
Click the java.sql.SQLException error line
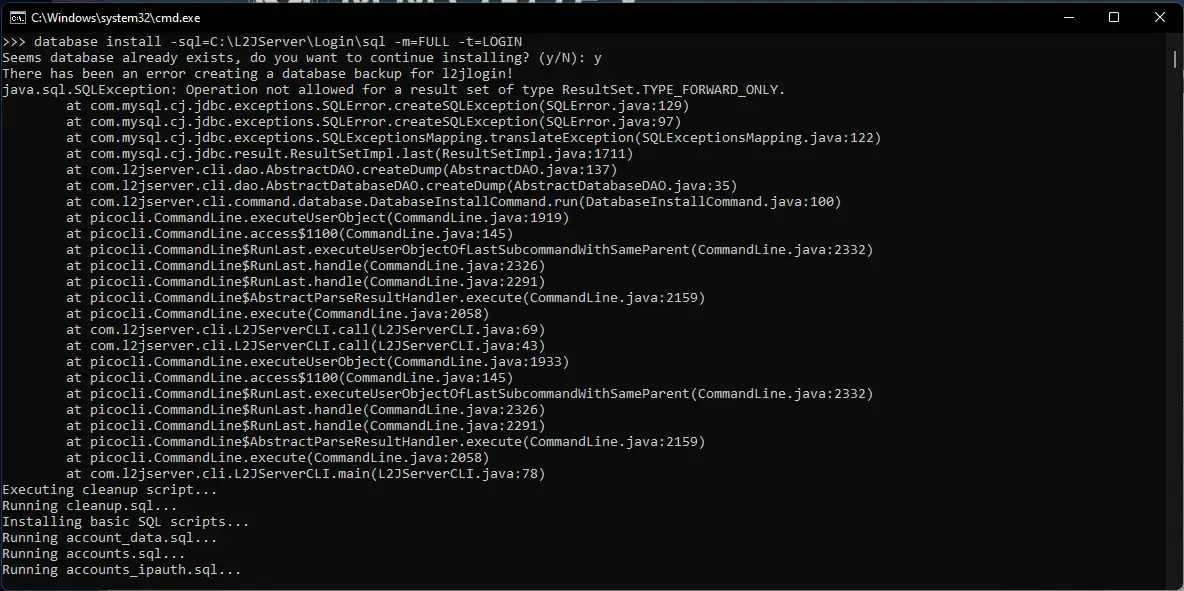pos(394,89)
